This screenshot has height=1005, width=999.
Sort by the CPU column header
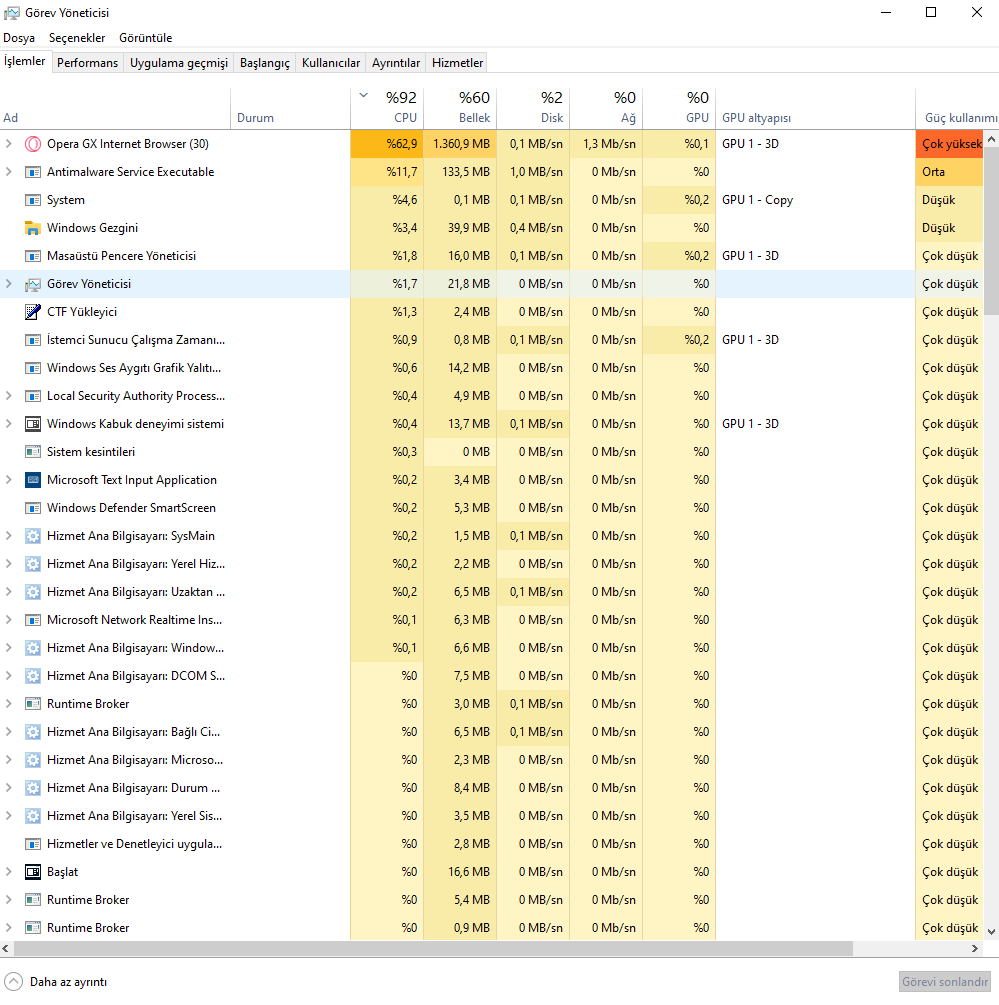coord(387,108)
